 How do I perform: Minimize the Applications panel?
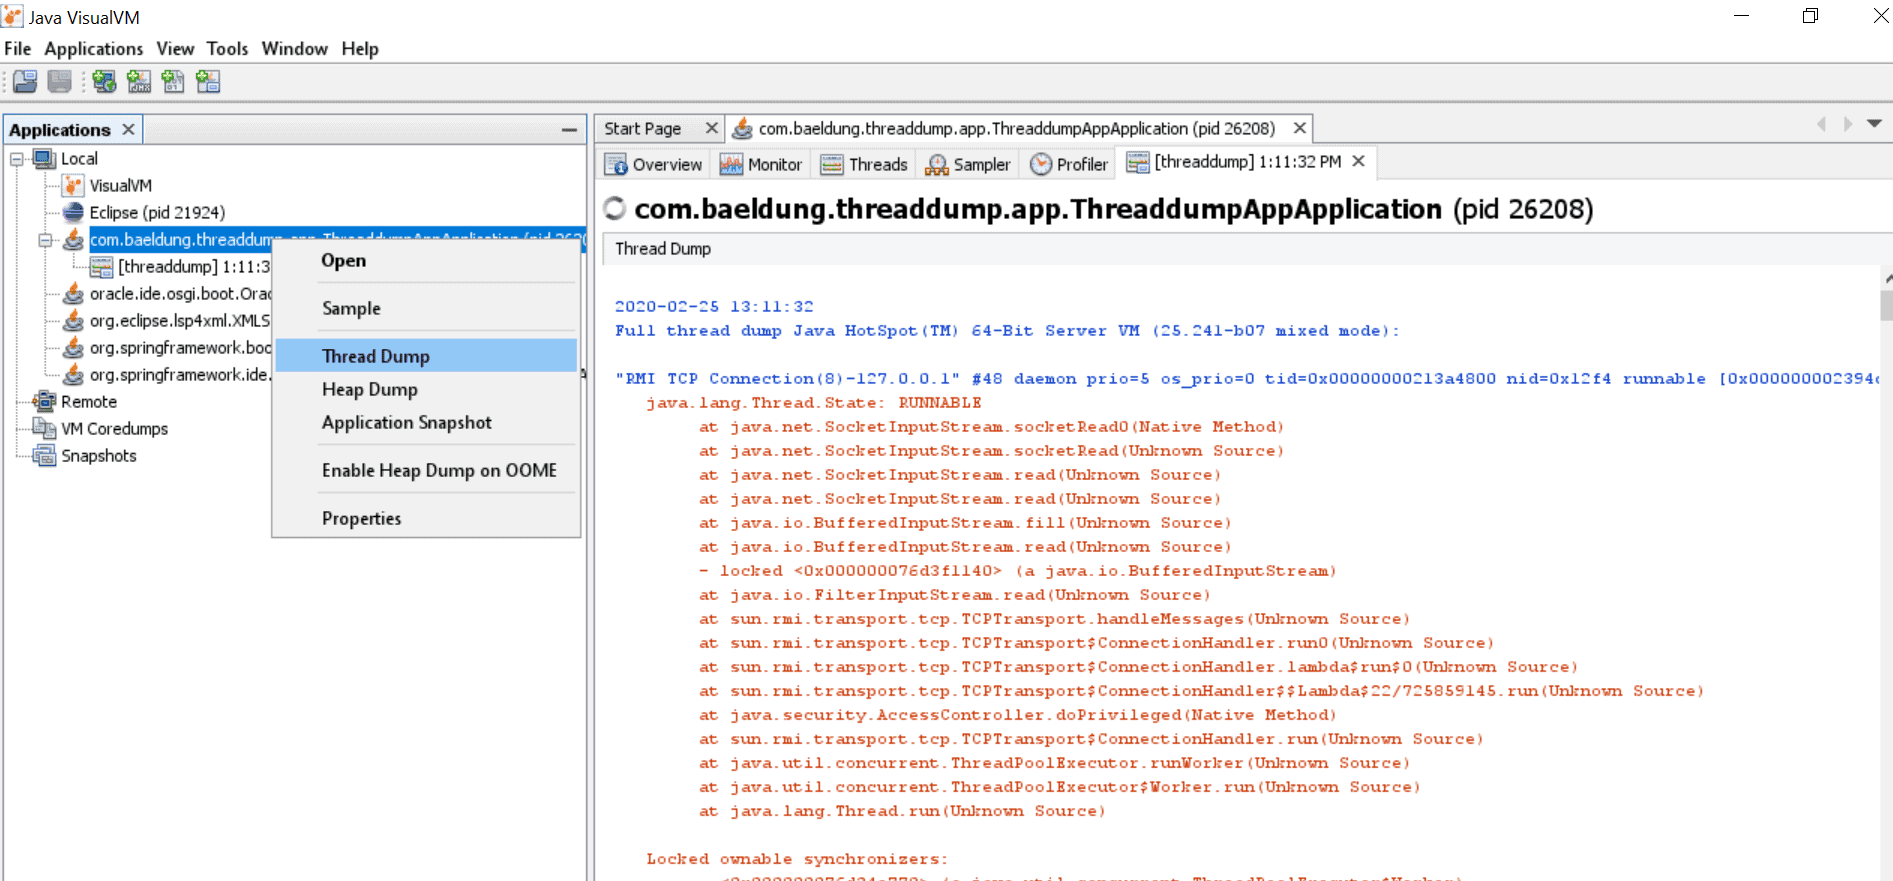click(x=569, y=130)
